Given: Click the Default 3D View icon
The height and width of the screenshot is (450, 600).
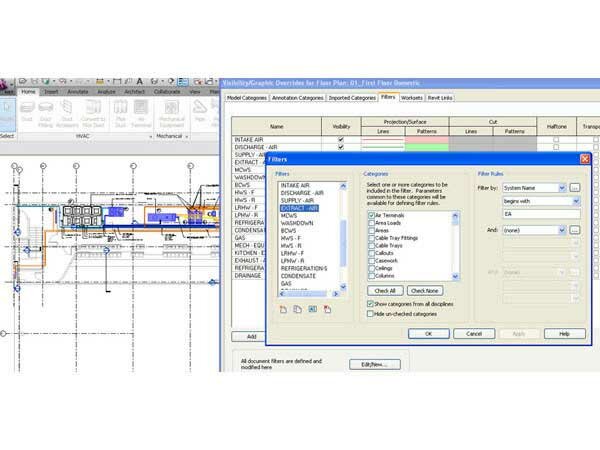Looking at the screenshot, I should tap(154, 81).
